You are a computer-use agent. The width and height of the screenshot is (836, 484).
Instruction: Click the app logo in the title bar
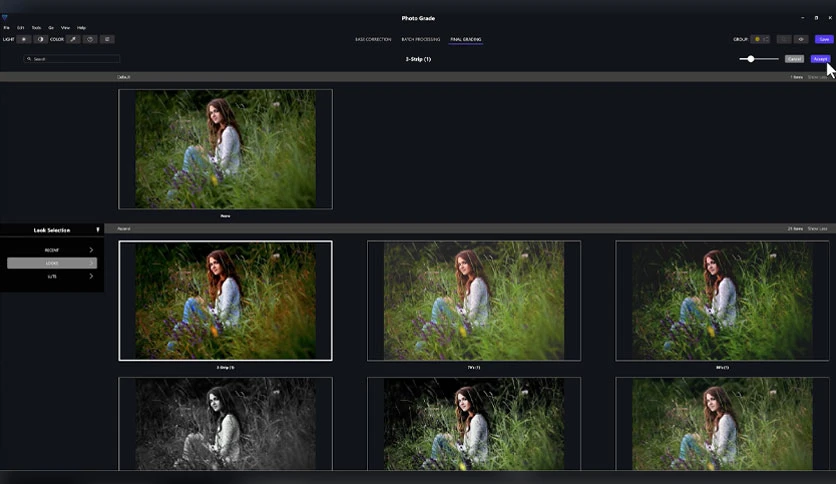tap(5, 18)
